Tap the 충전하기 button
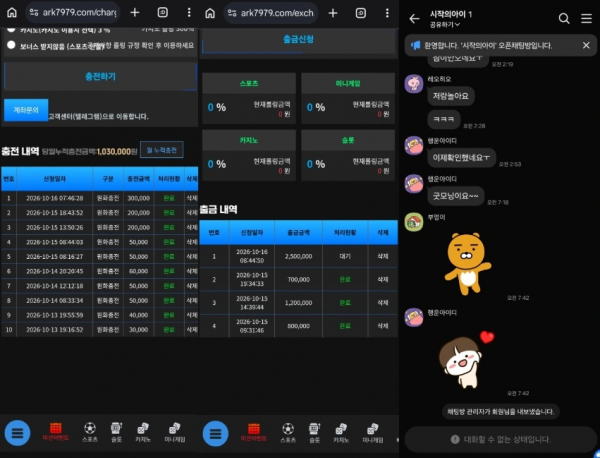 click(100, 77)
